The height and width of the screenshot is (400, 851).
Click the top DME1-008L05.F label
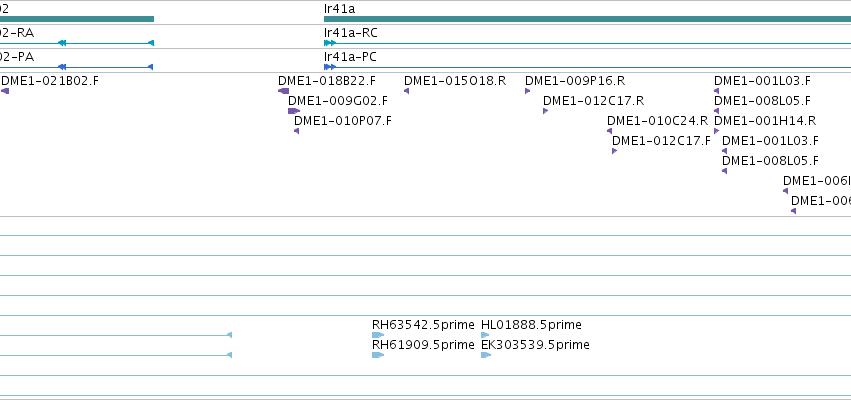(x=762, y=101)
